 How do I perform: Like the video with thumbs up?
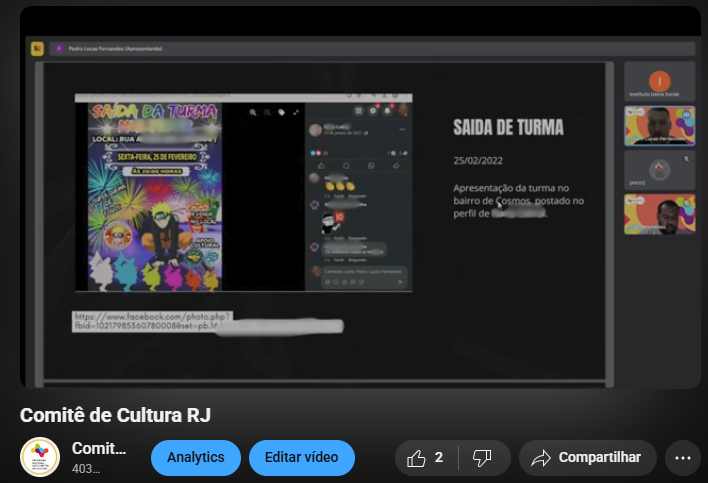(425, 458)
